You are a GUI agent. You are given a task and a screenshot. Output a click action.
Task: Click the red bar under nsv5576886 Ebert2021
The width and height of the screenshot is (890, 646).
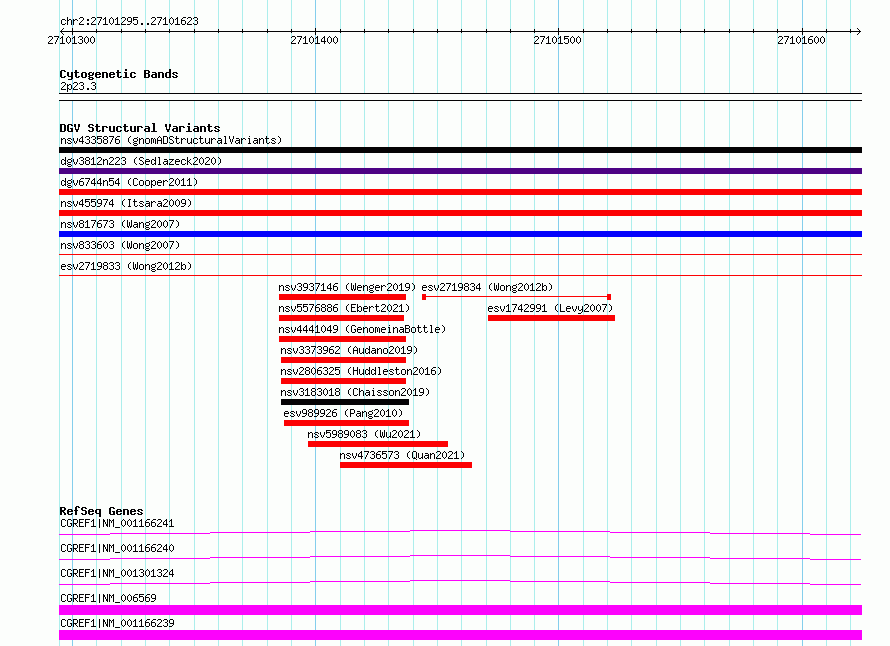pos(341,318)
